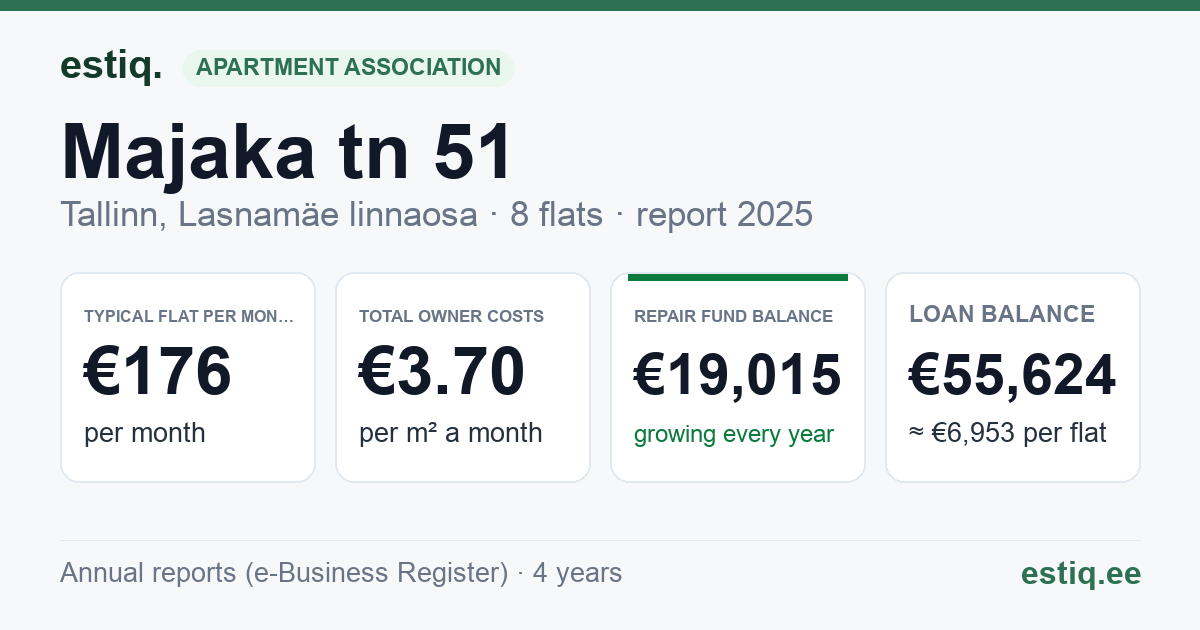This screenshot has width=1200, height=630.
Task: Click the 'per m² a month' caption
Action: (x=451, y=433)
